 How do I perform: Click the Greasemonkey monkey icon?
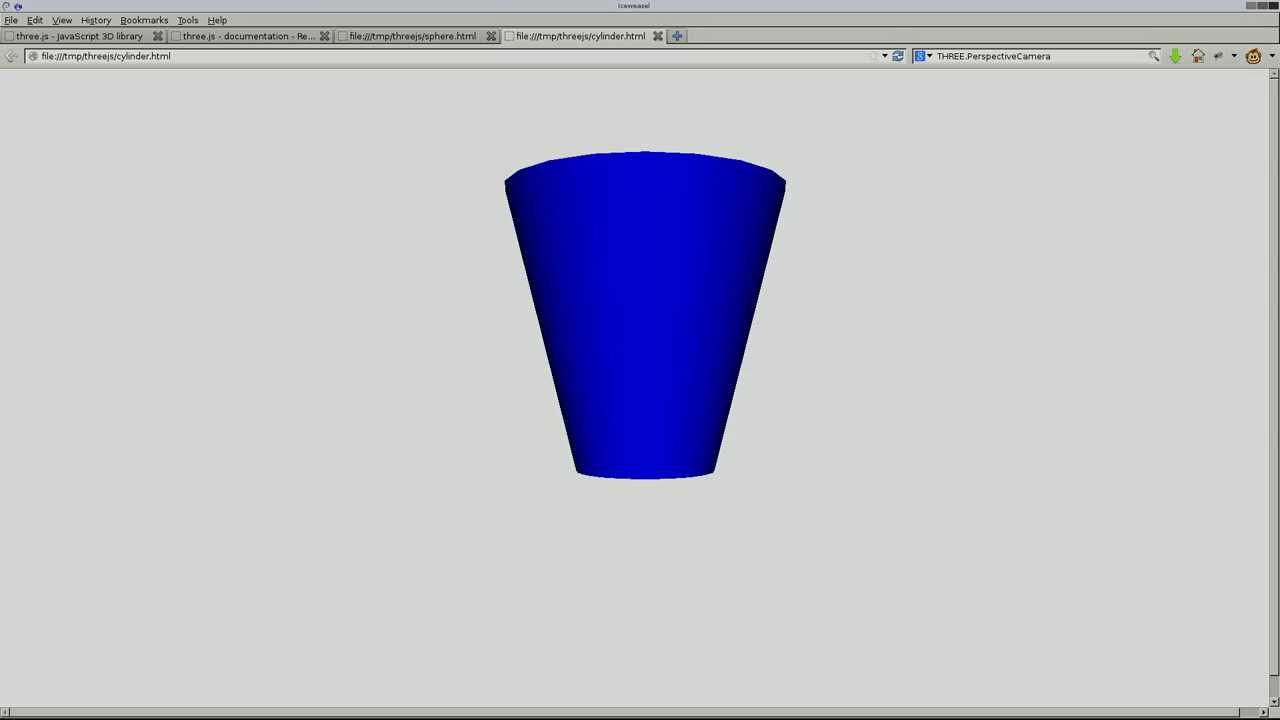(1253, 56)
